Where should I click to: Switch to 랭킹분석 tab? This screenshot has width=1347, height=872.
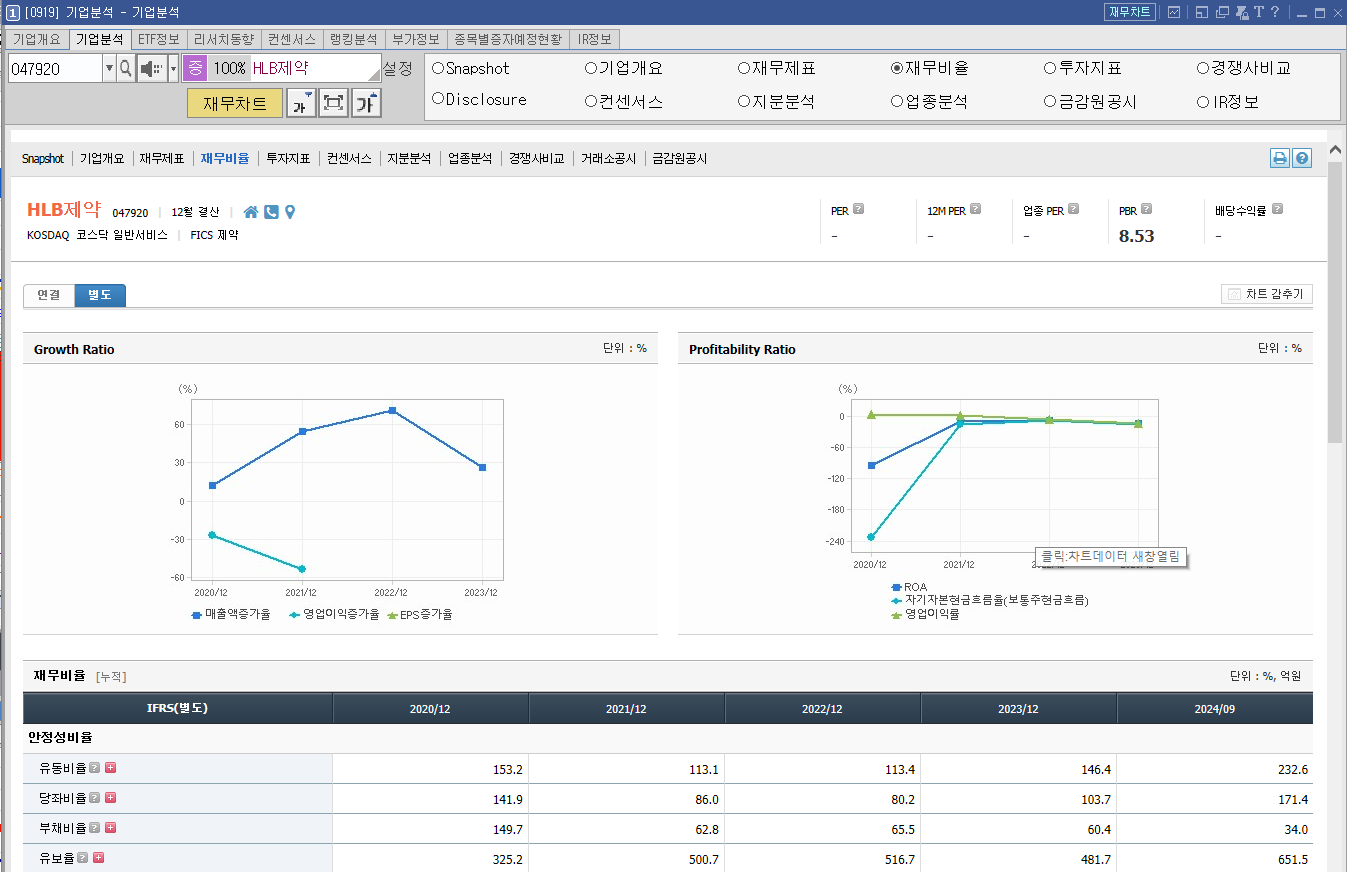(x=354, y=39)
